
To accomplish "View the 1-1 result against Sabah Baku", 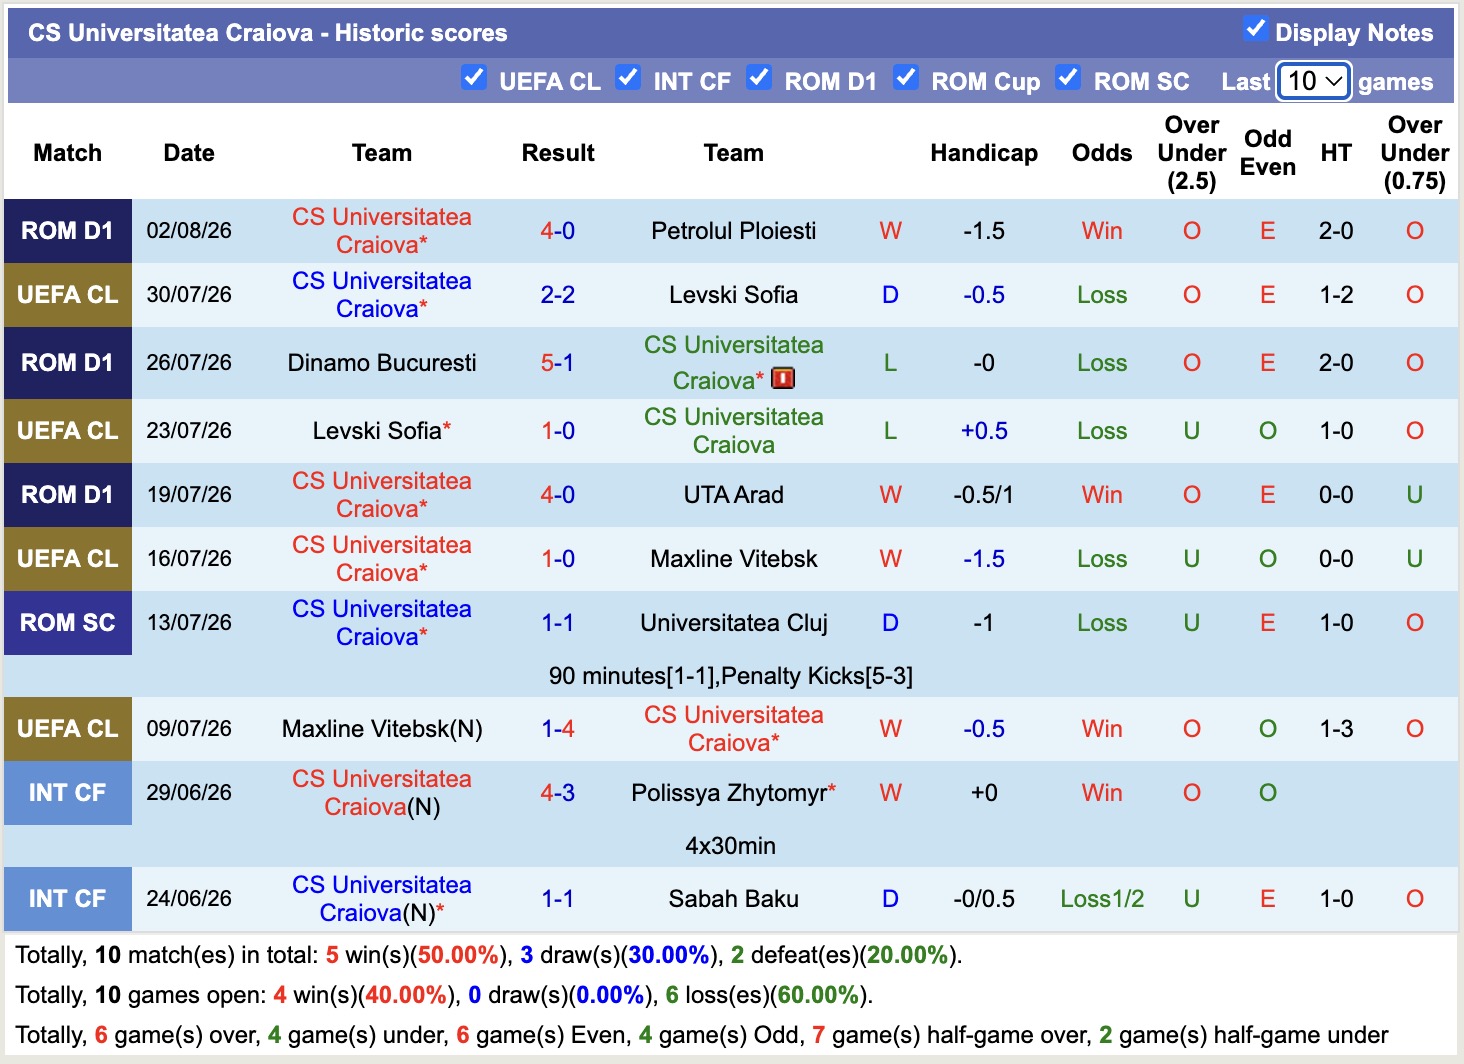I will click(558, 899).
